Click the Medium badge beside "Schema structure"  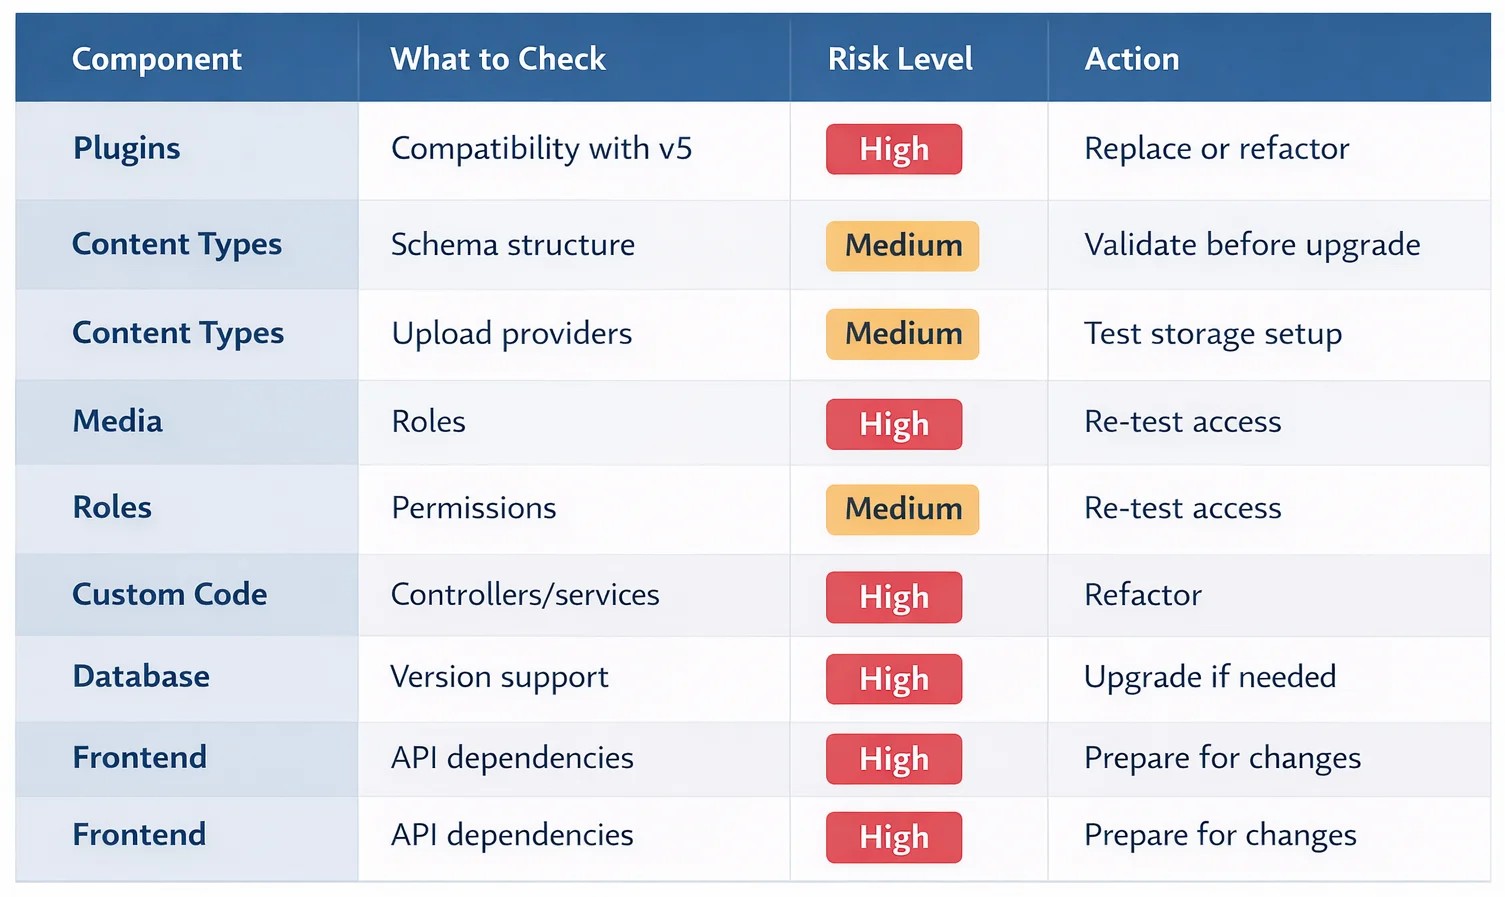[903, 246]
